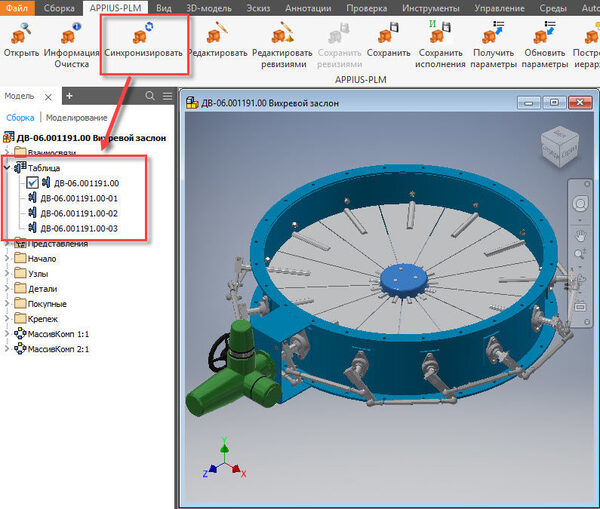Select APPIUS-PLM ribbon tab
Screen dimensions: 600x509
click(x=116, y=8)
